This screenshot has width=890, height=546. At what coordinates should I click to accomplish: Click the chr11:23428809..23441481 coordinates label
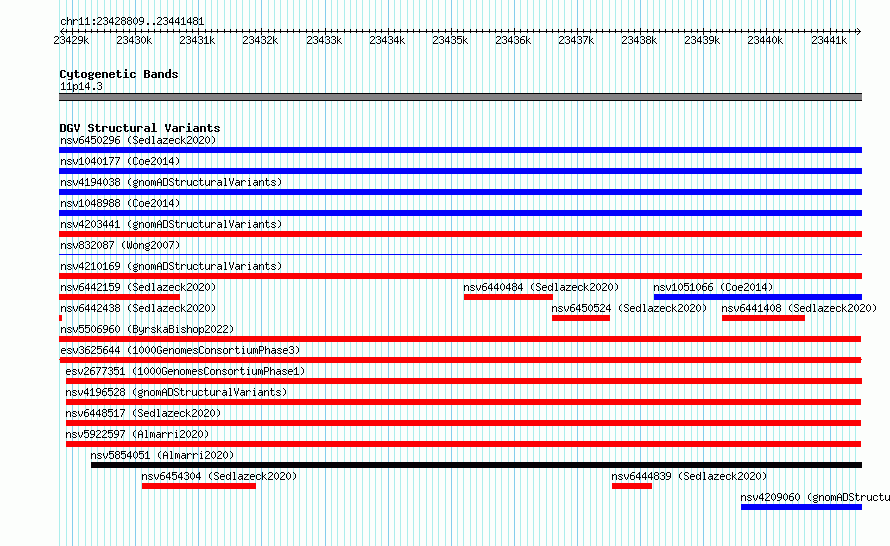pos(132,21)
